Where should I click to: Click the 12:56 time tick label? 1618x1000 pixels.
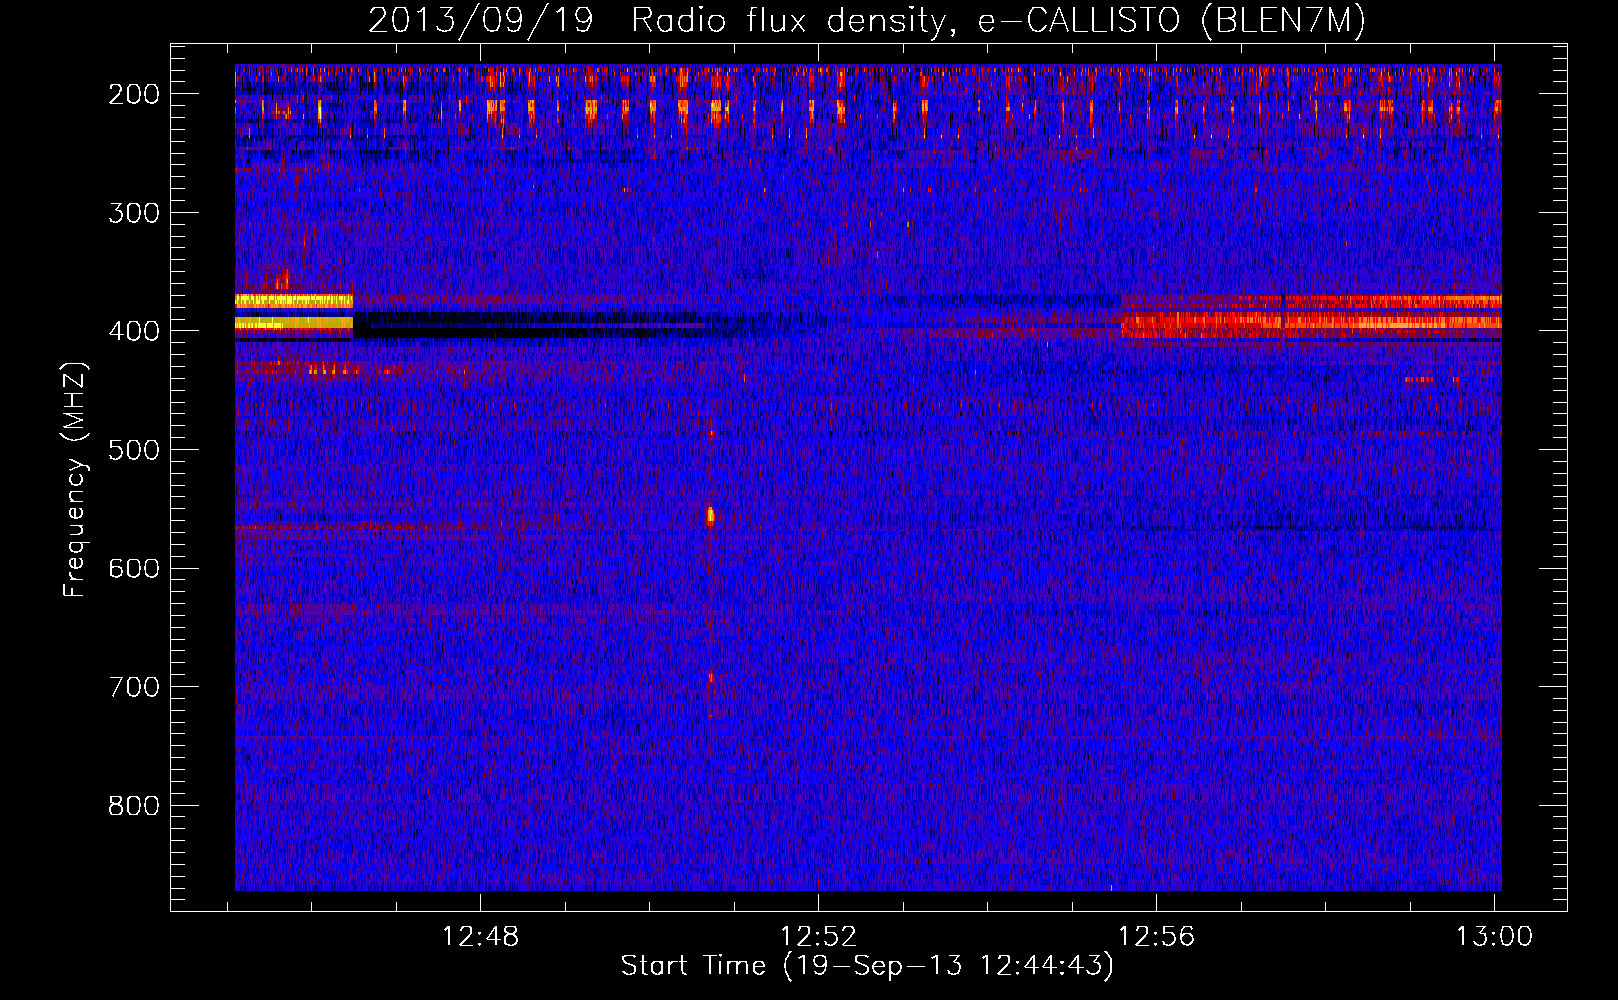(x=1157, y=937)
